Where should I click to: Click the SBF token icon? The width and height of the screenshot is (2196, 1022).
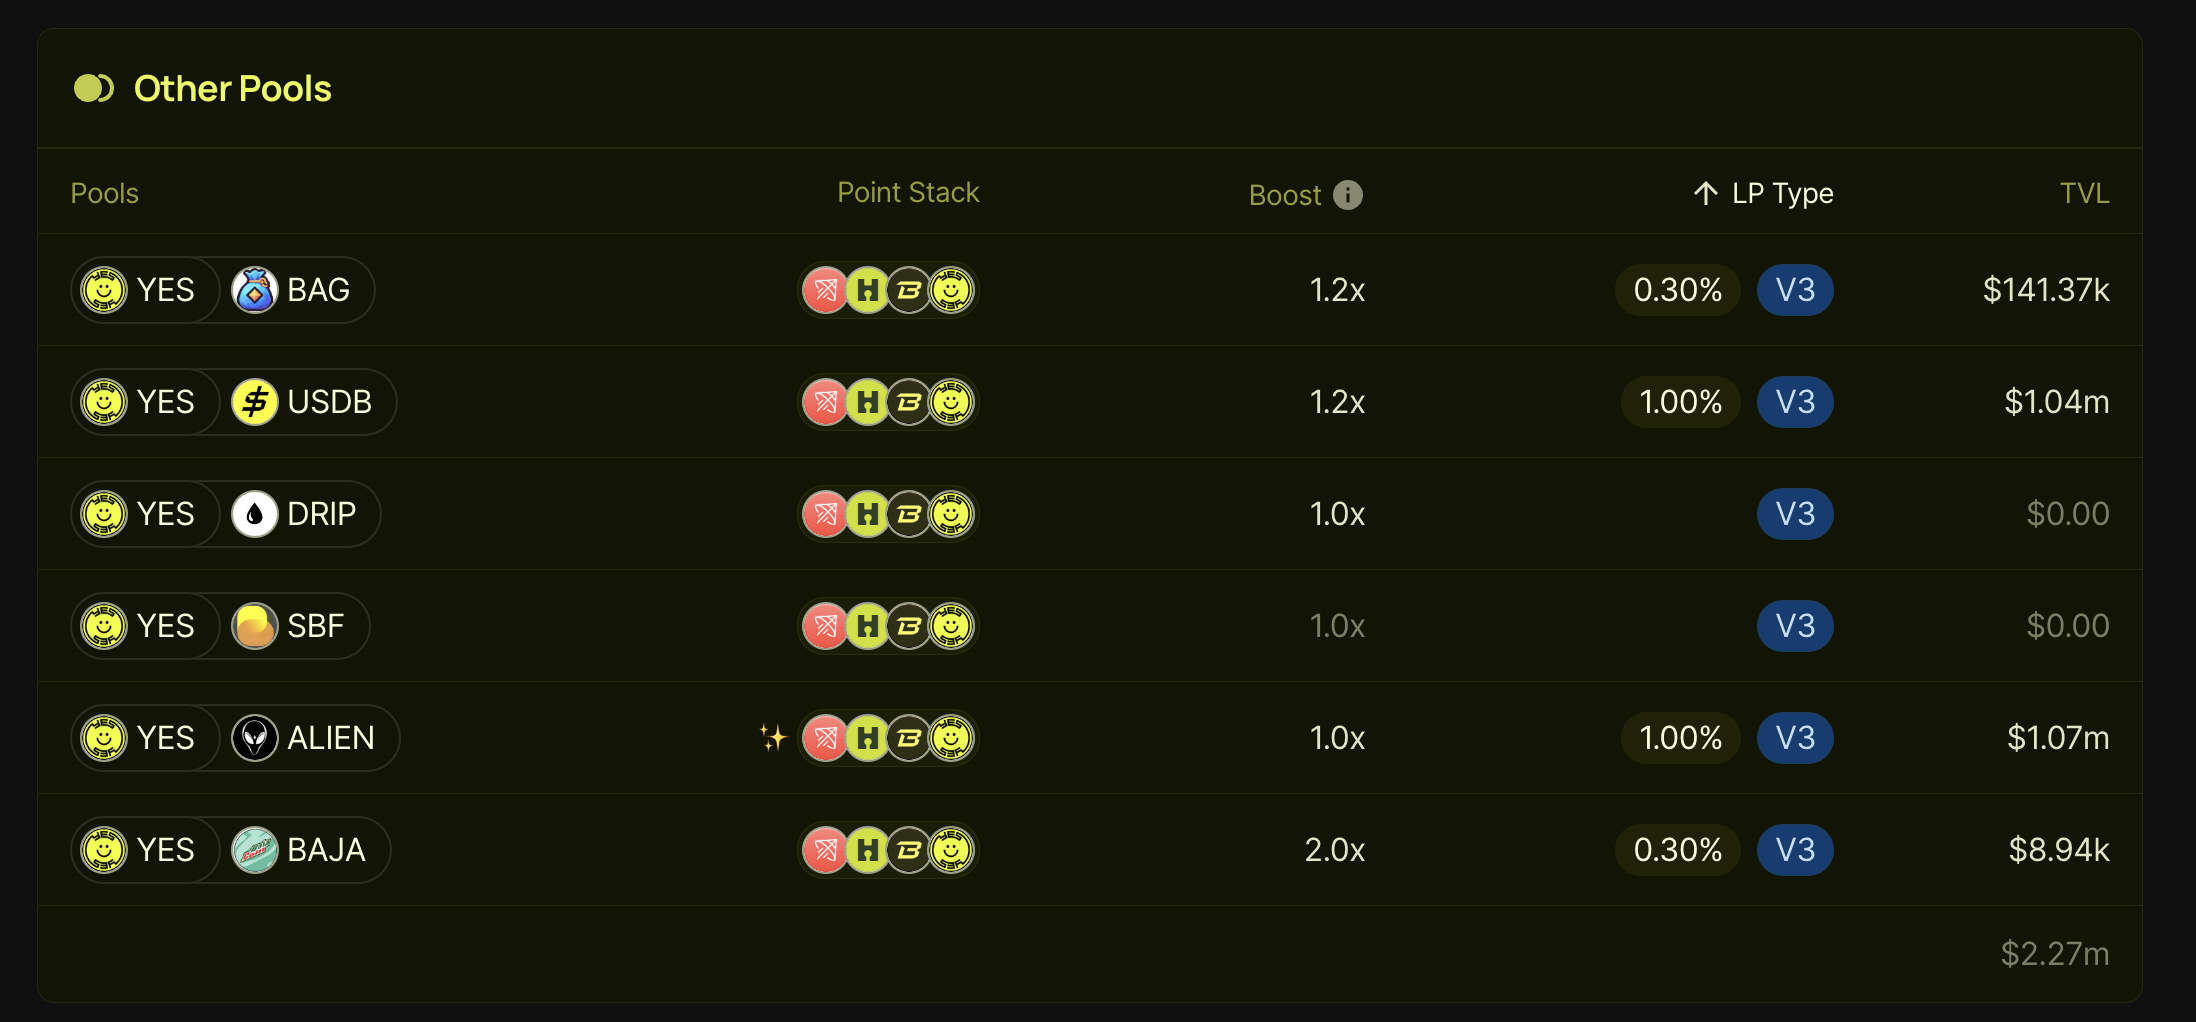click(254, 626)
